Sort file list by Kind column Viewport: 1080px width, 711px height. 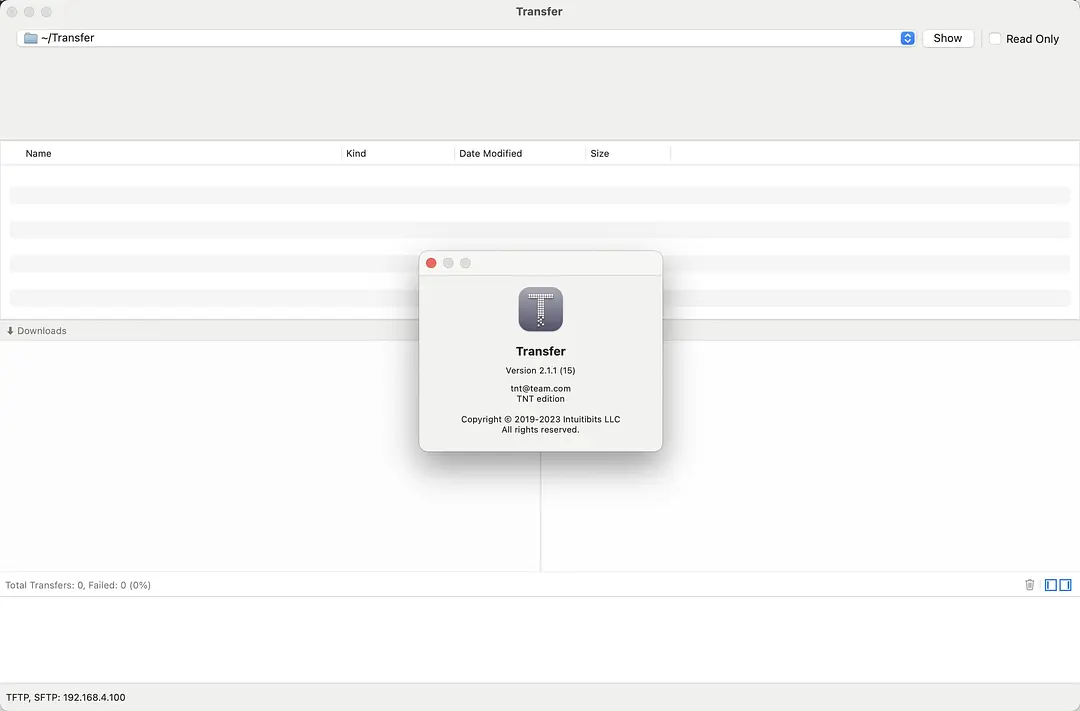(356, 153)
